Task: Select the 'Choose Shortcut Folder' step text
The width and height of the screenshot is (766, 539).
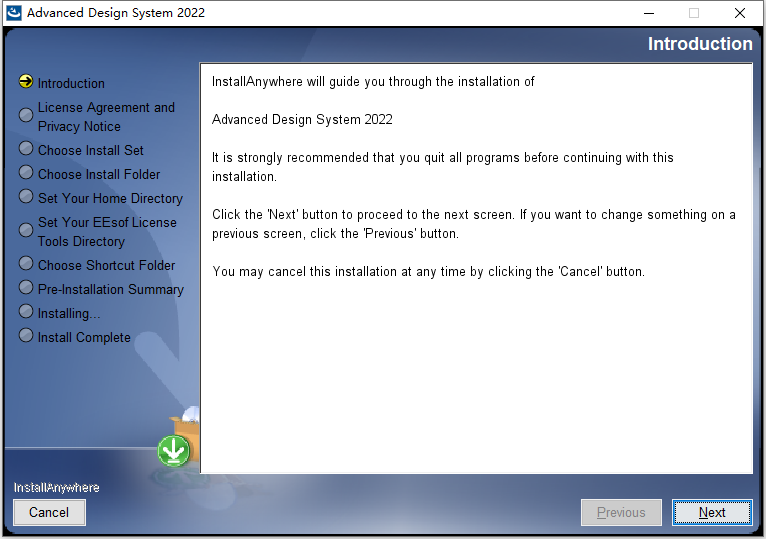Action: [x=106, y=265]
